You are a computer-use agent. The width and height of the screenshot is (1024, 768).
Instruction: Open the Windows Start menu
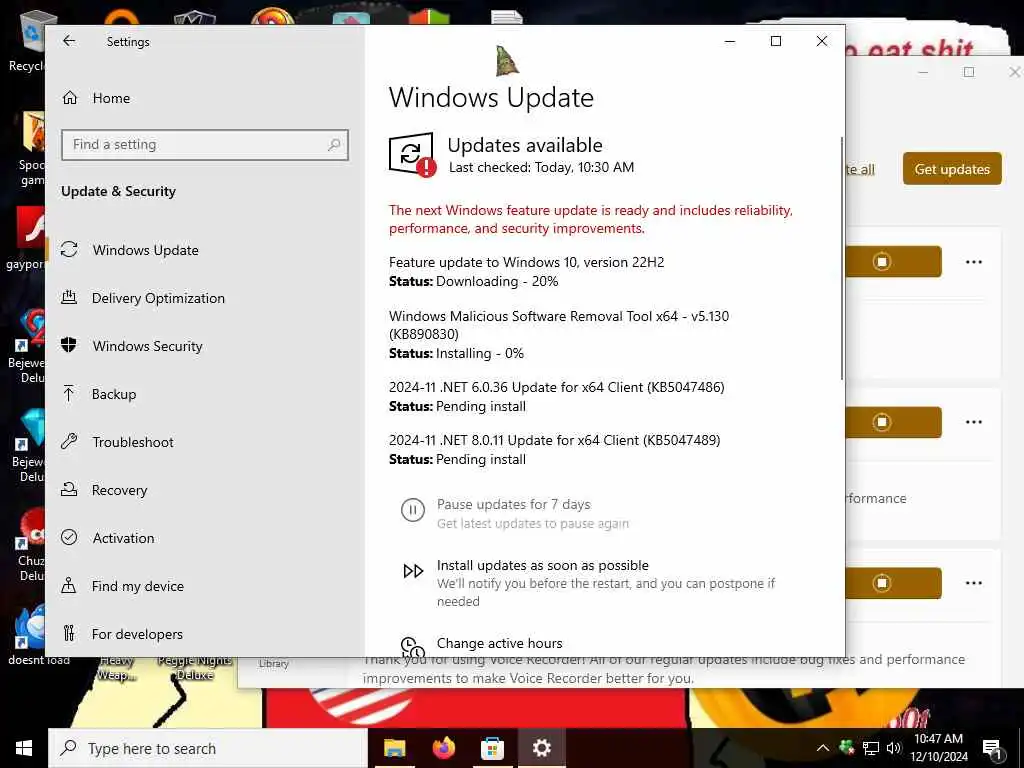(x=24, y=748)
